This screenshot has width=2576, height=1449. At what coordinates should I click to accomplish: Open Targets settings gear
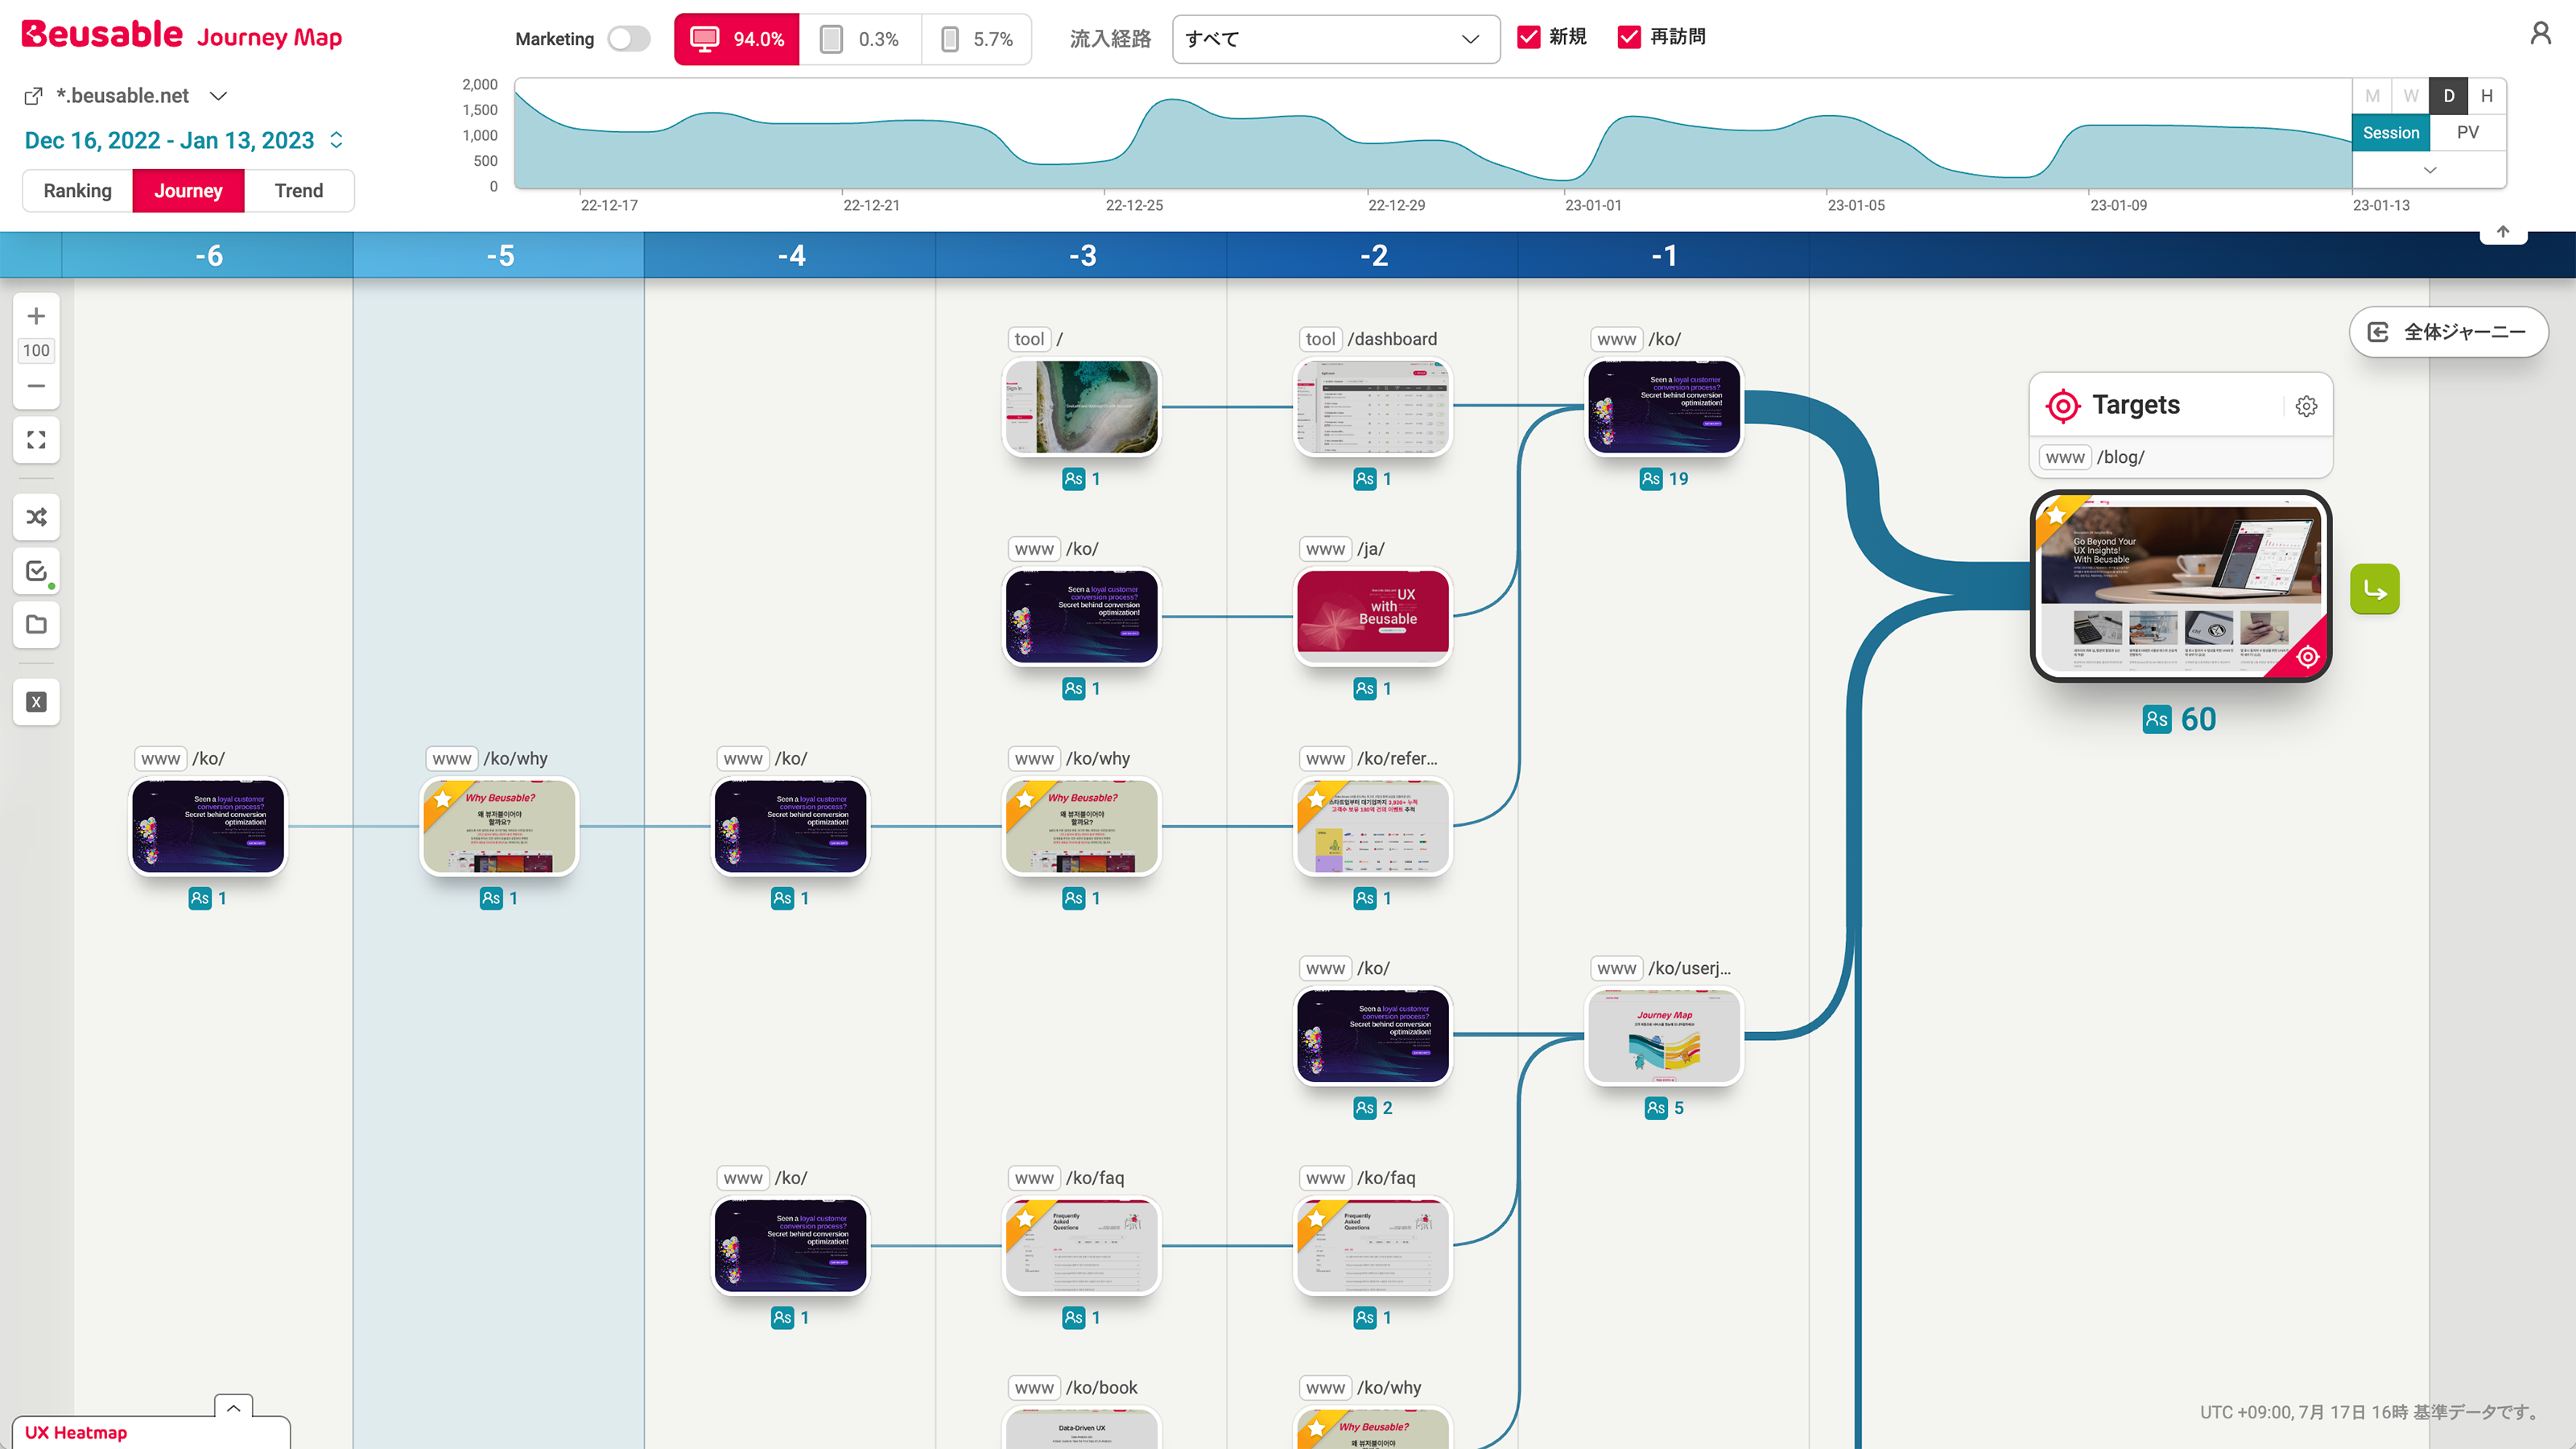pyautogui.click(x=2306, y=406)
